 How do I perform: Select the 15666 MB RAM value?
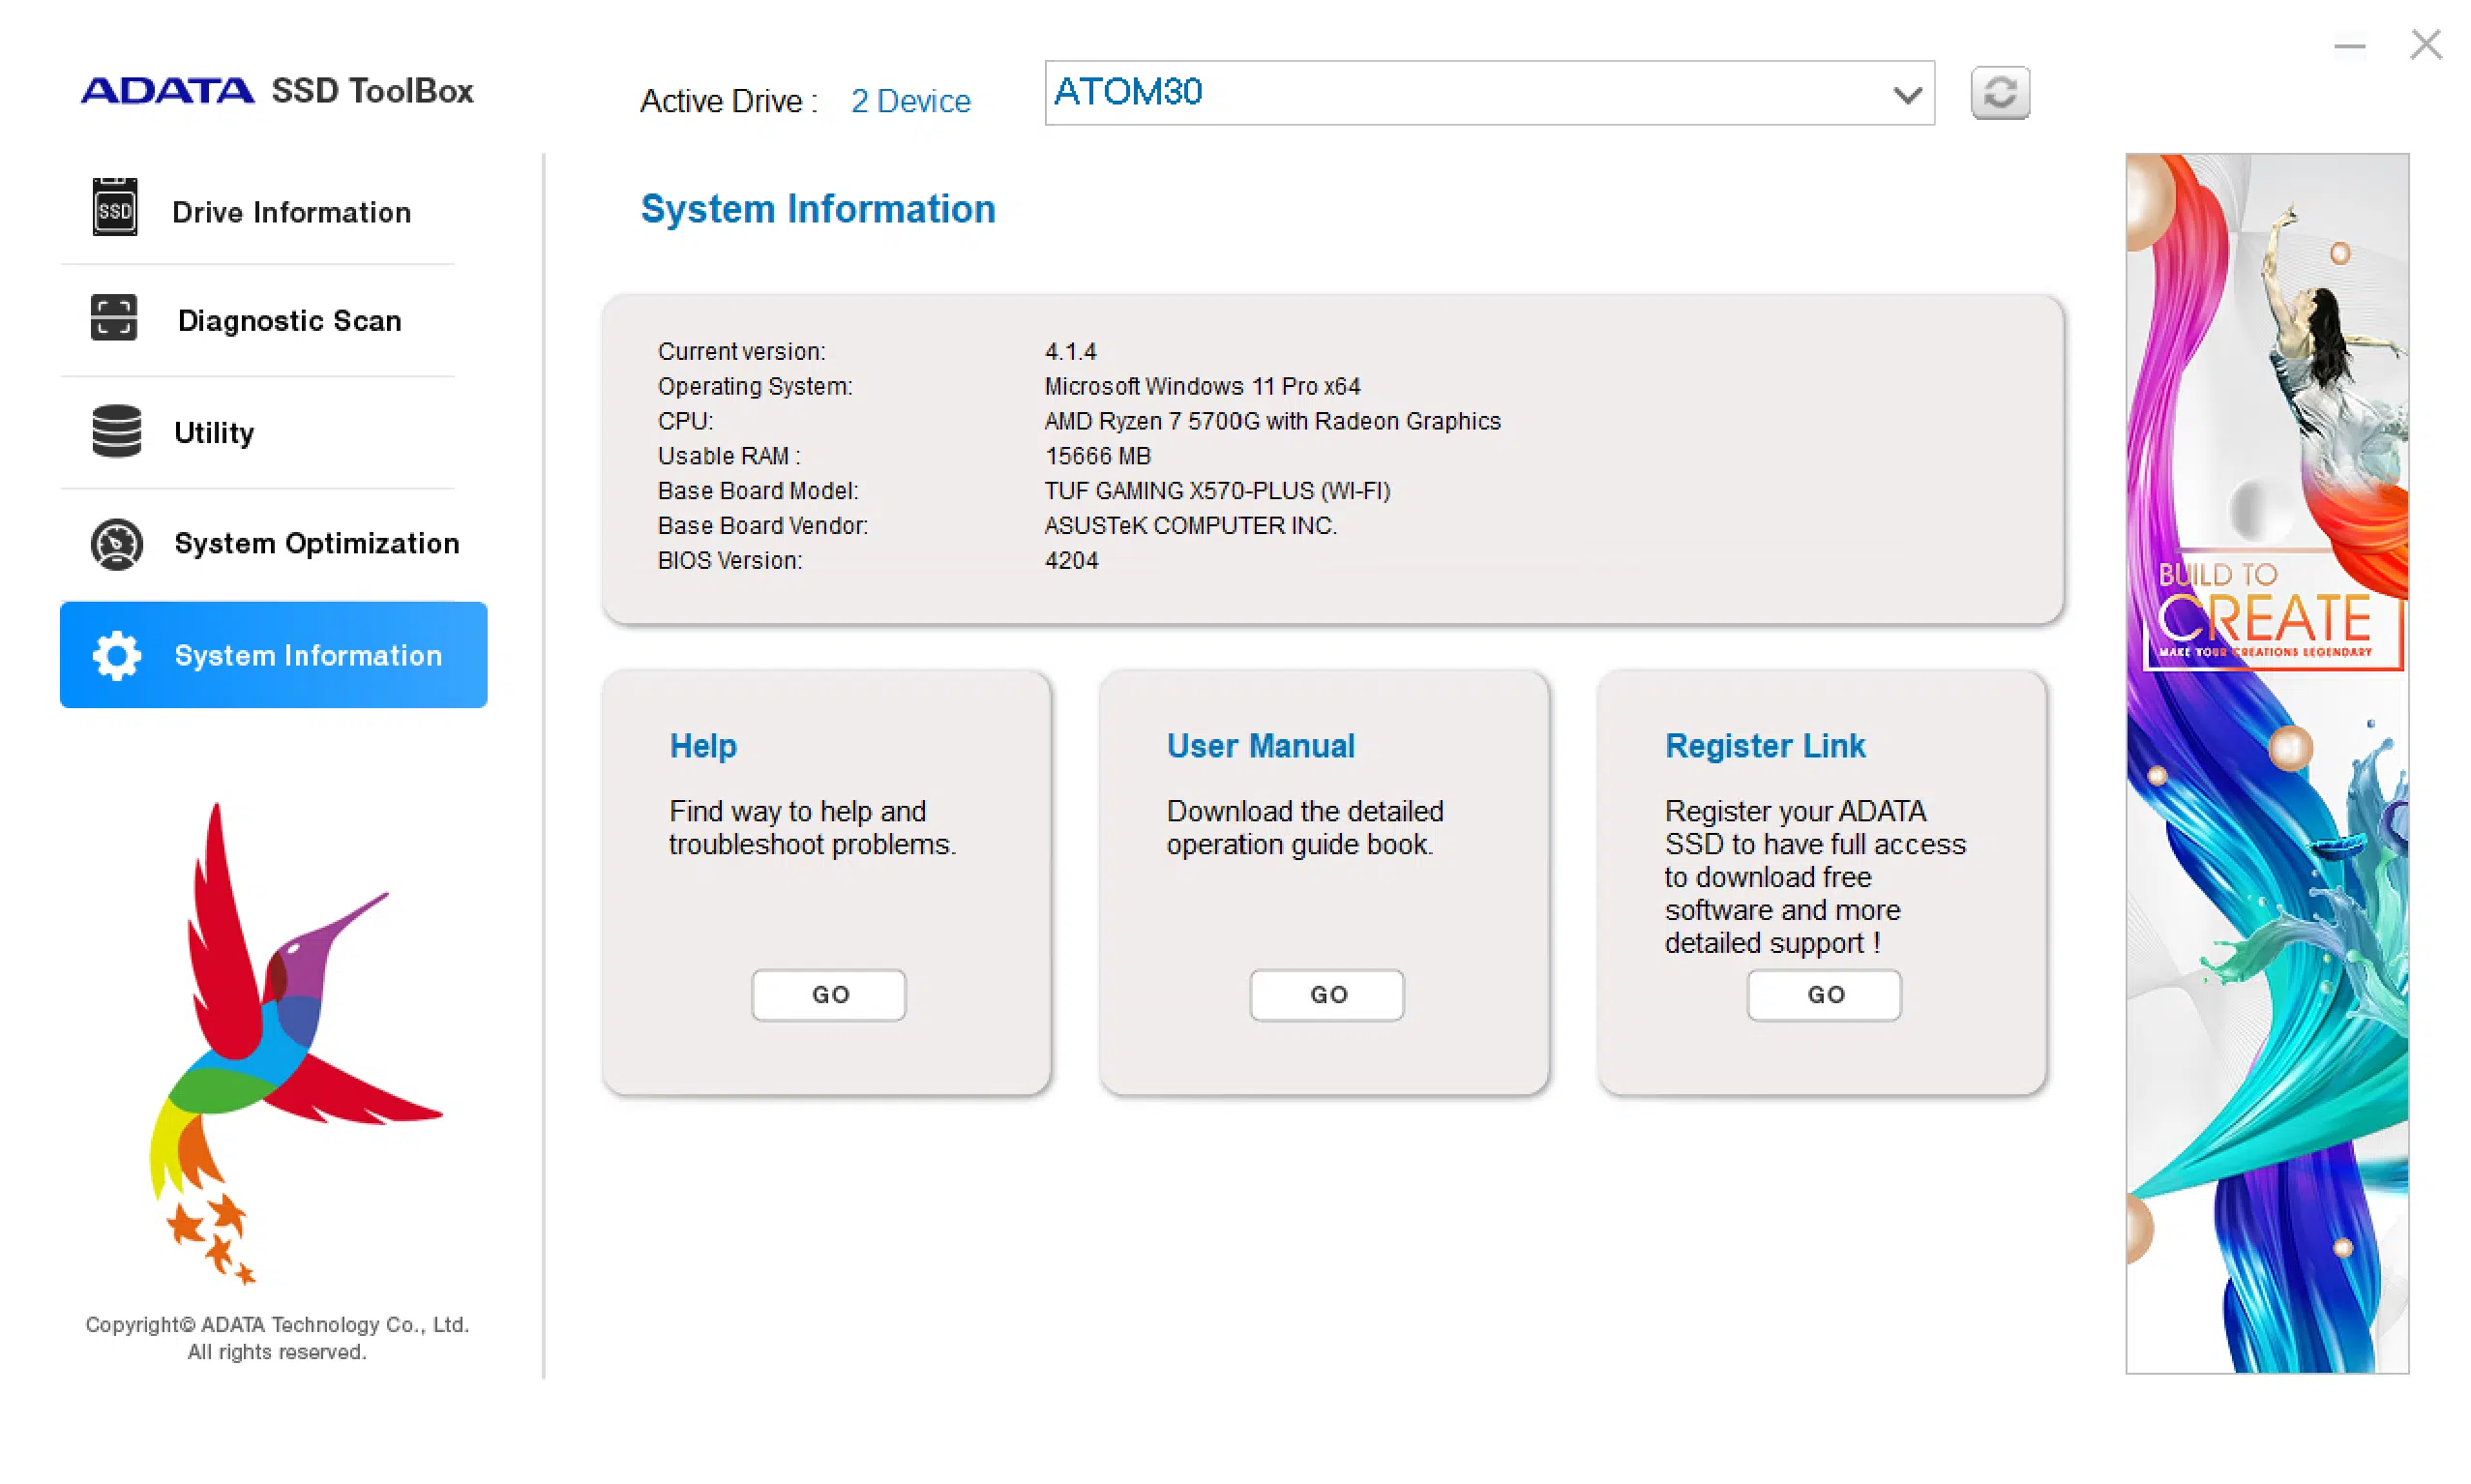[1097, 456]
